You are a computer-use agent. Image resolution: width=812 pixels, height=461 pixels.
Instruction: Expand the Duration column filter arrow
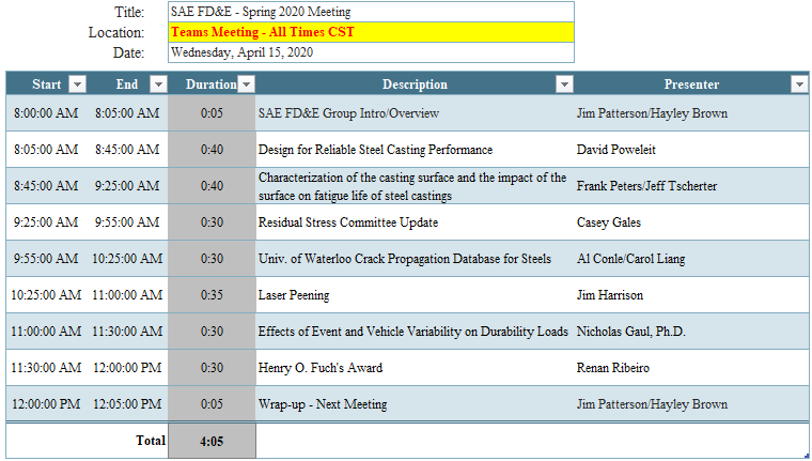click(246, 85)
